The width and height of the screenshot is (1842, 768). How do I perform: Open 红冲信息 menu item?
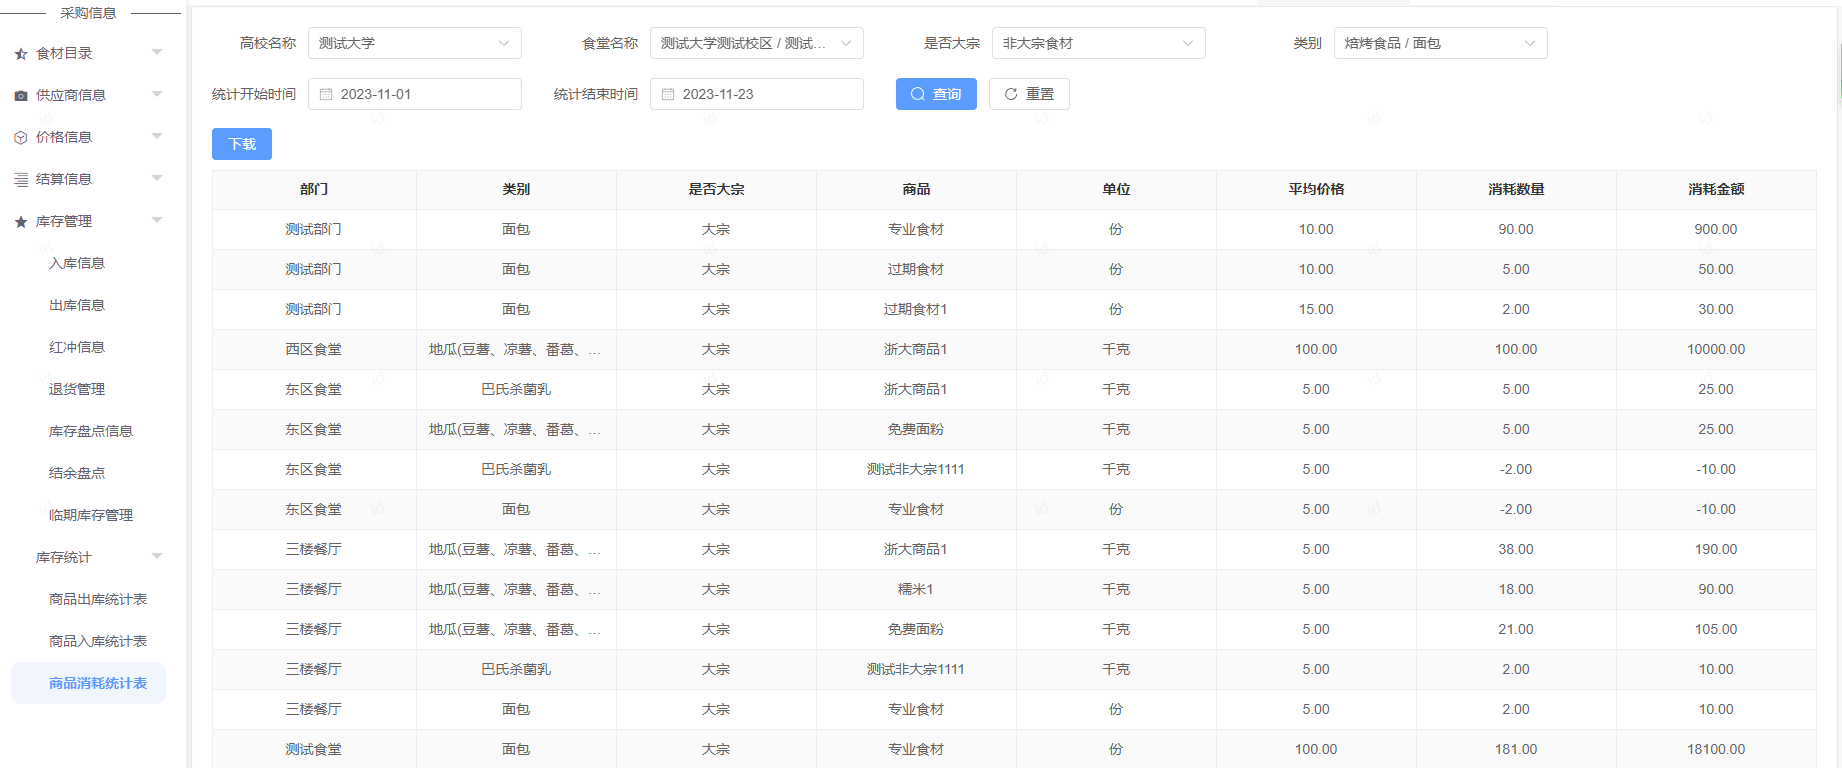click(x=77, y=347)
